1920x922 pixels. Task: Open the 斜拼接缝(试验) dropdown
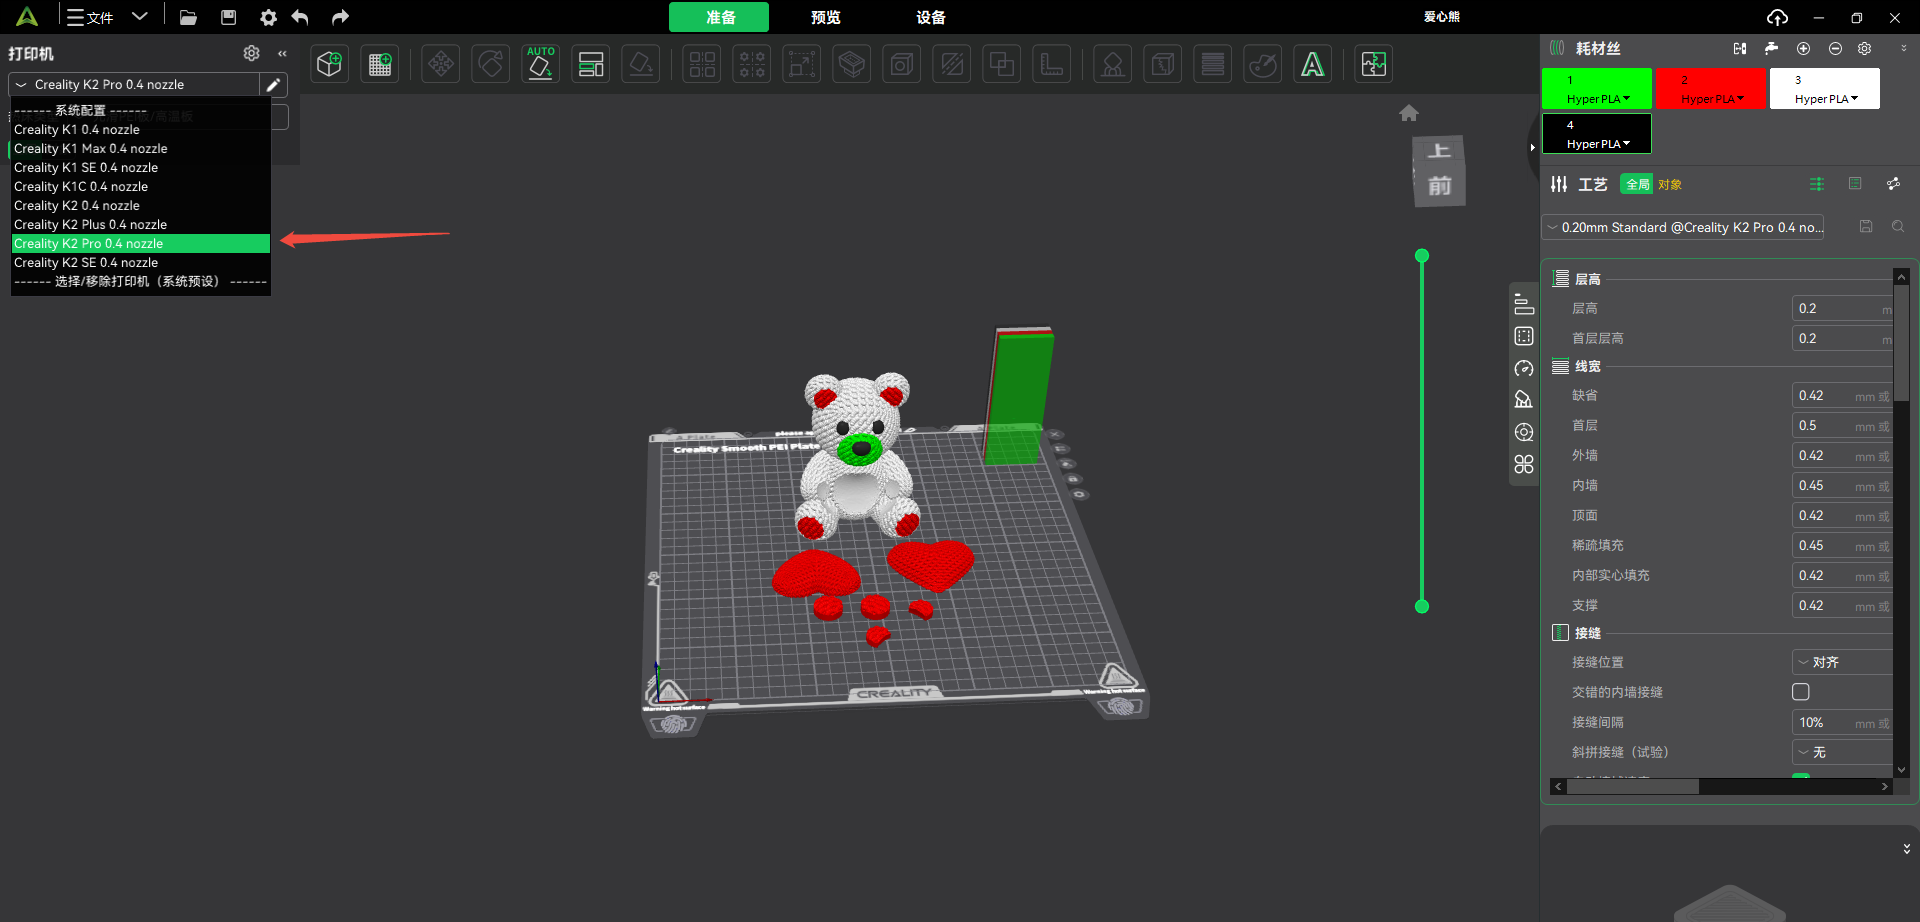click(x=1842, y=752)
